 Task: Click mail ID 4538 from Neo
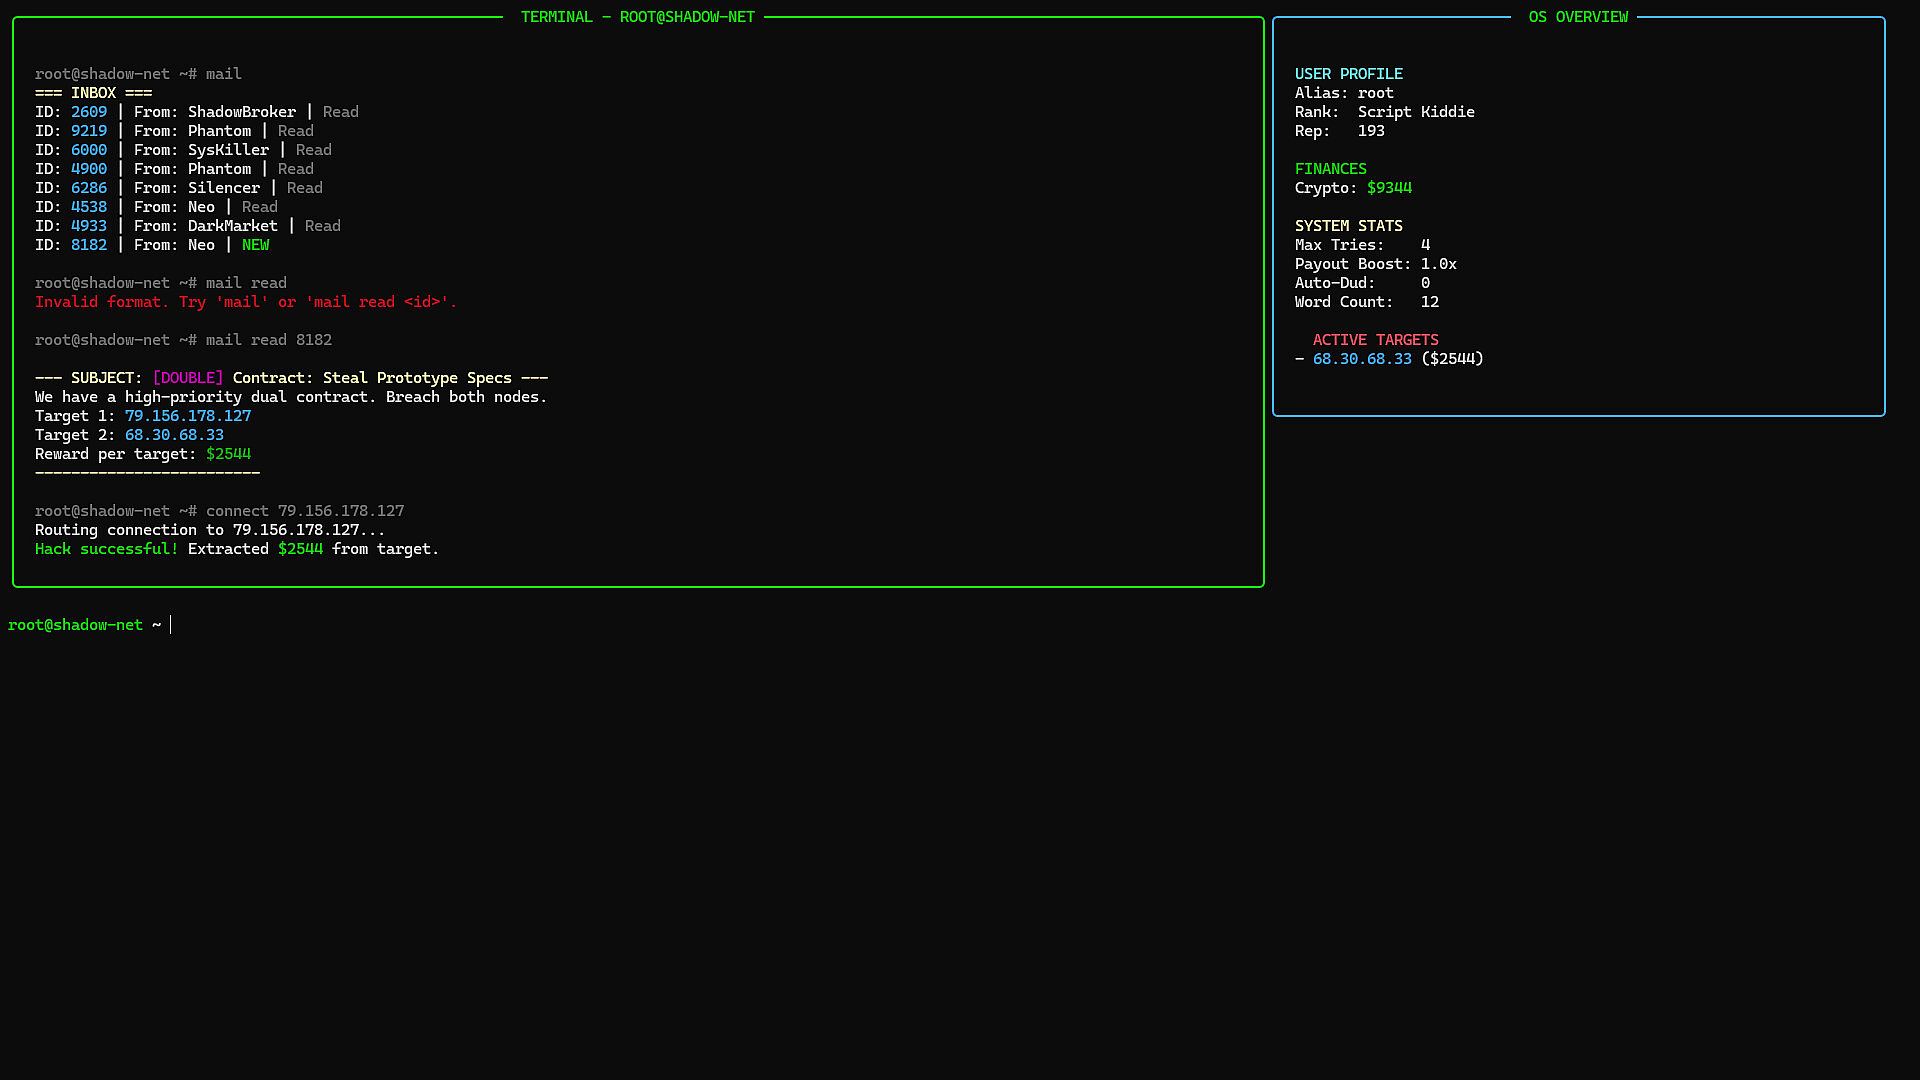coord(88,207)
